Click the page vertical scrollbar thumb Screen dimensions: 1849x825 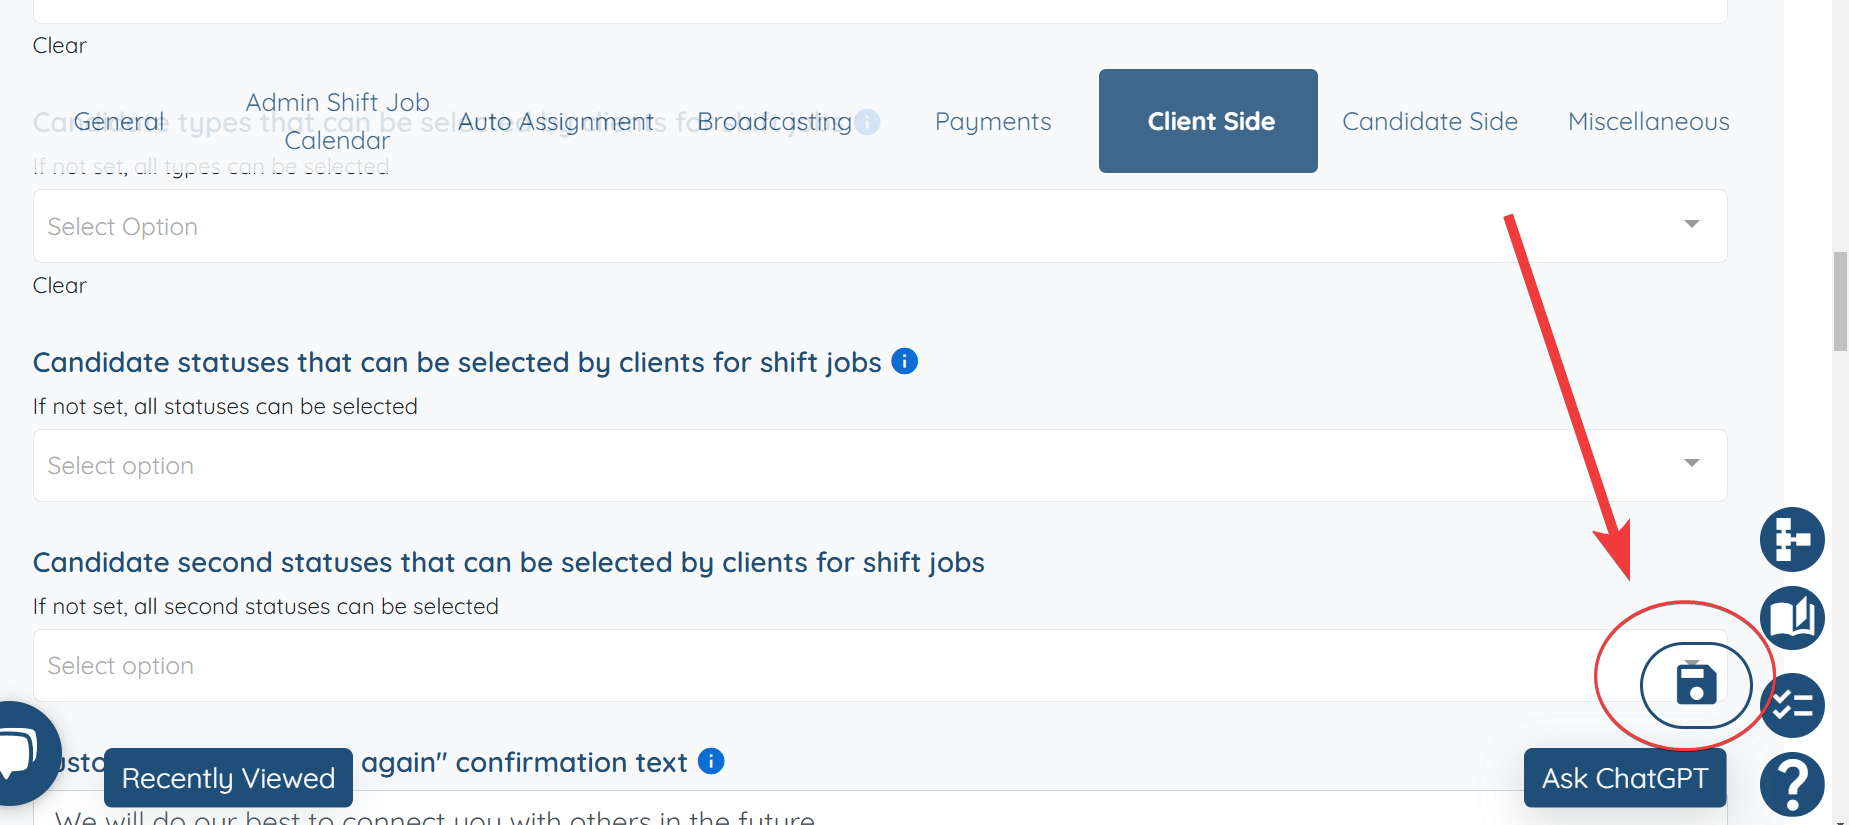point(1840,302)
